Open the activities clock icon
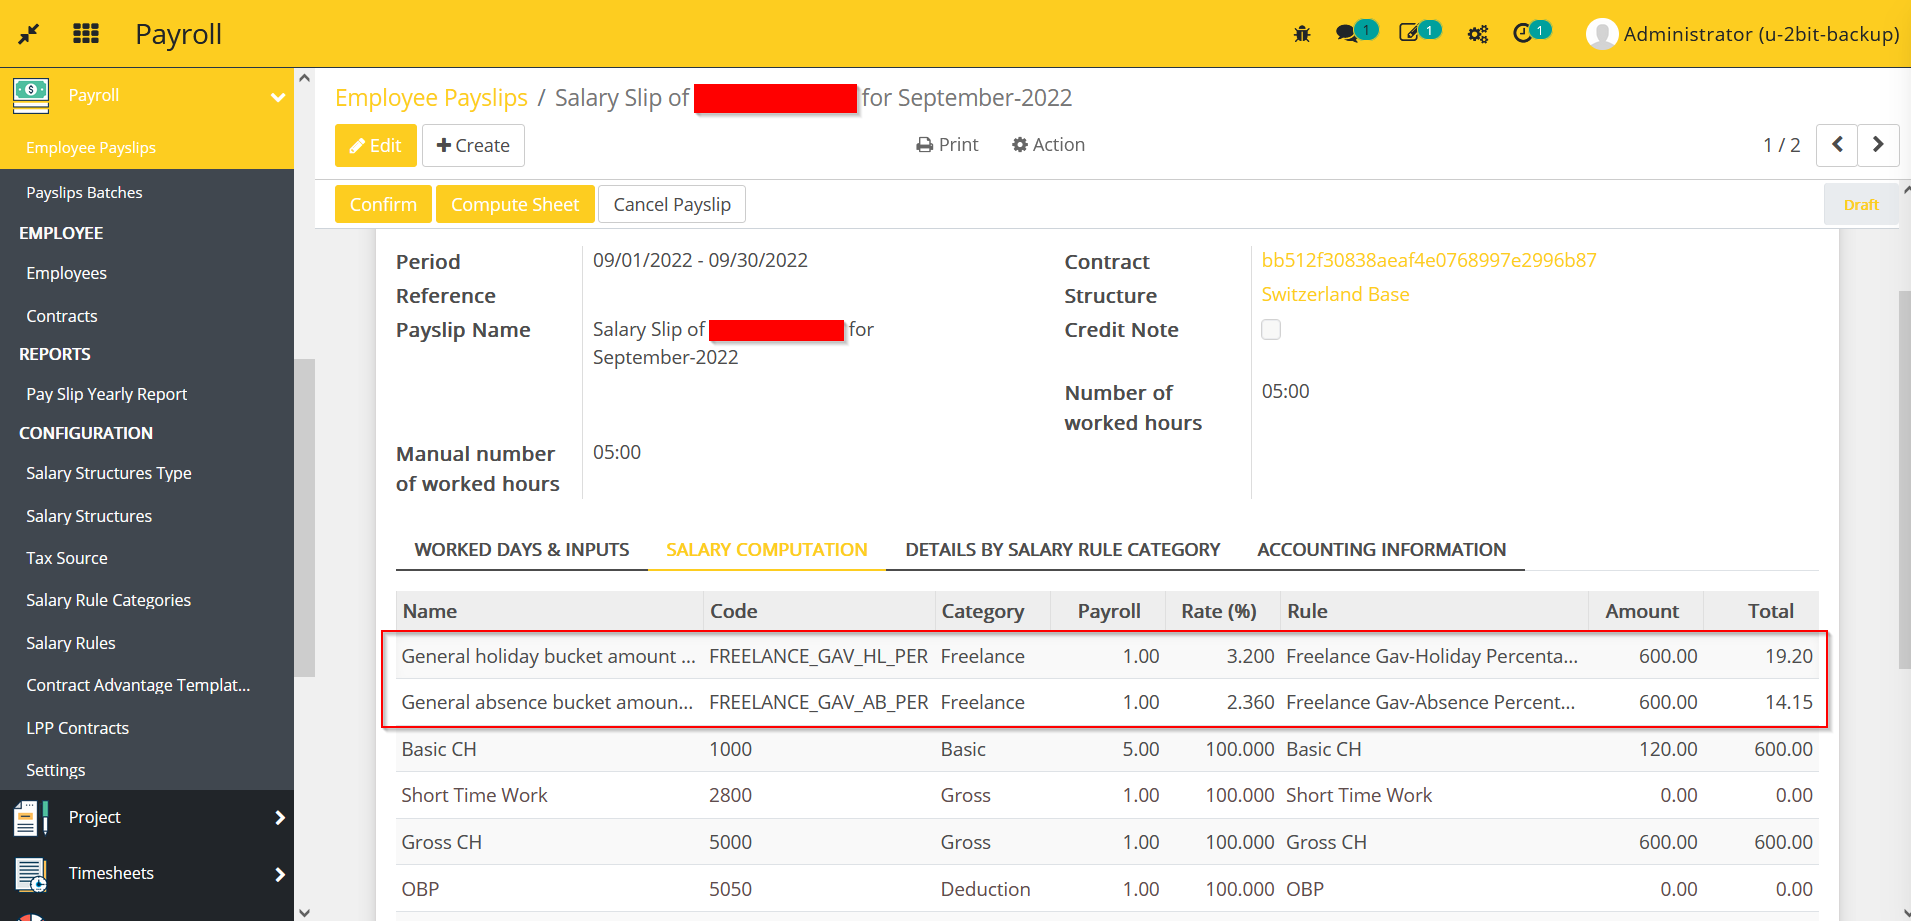The image size is (1911, 921). coord(1525,33)
